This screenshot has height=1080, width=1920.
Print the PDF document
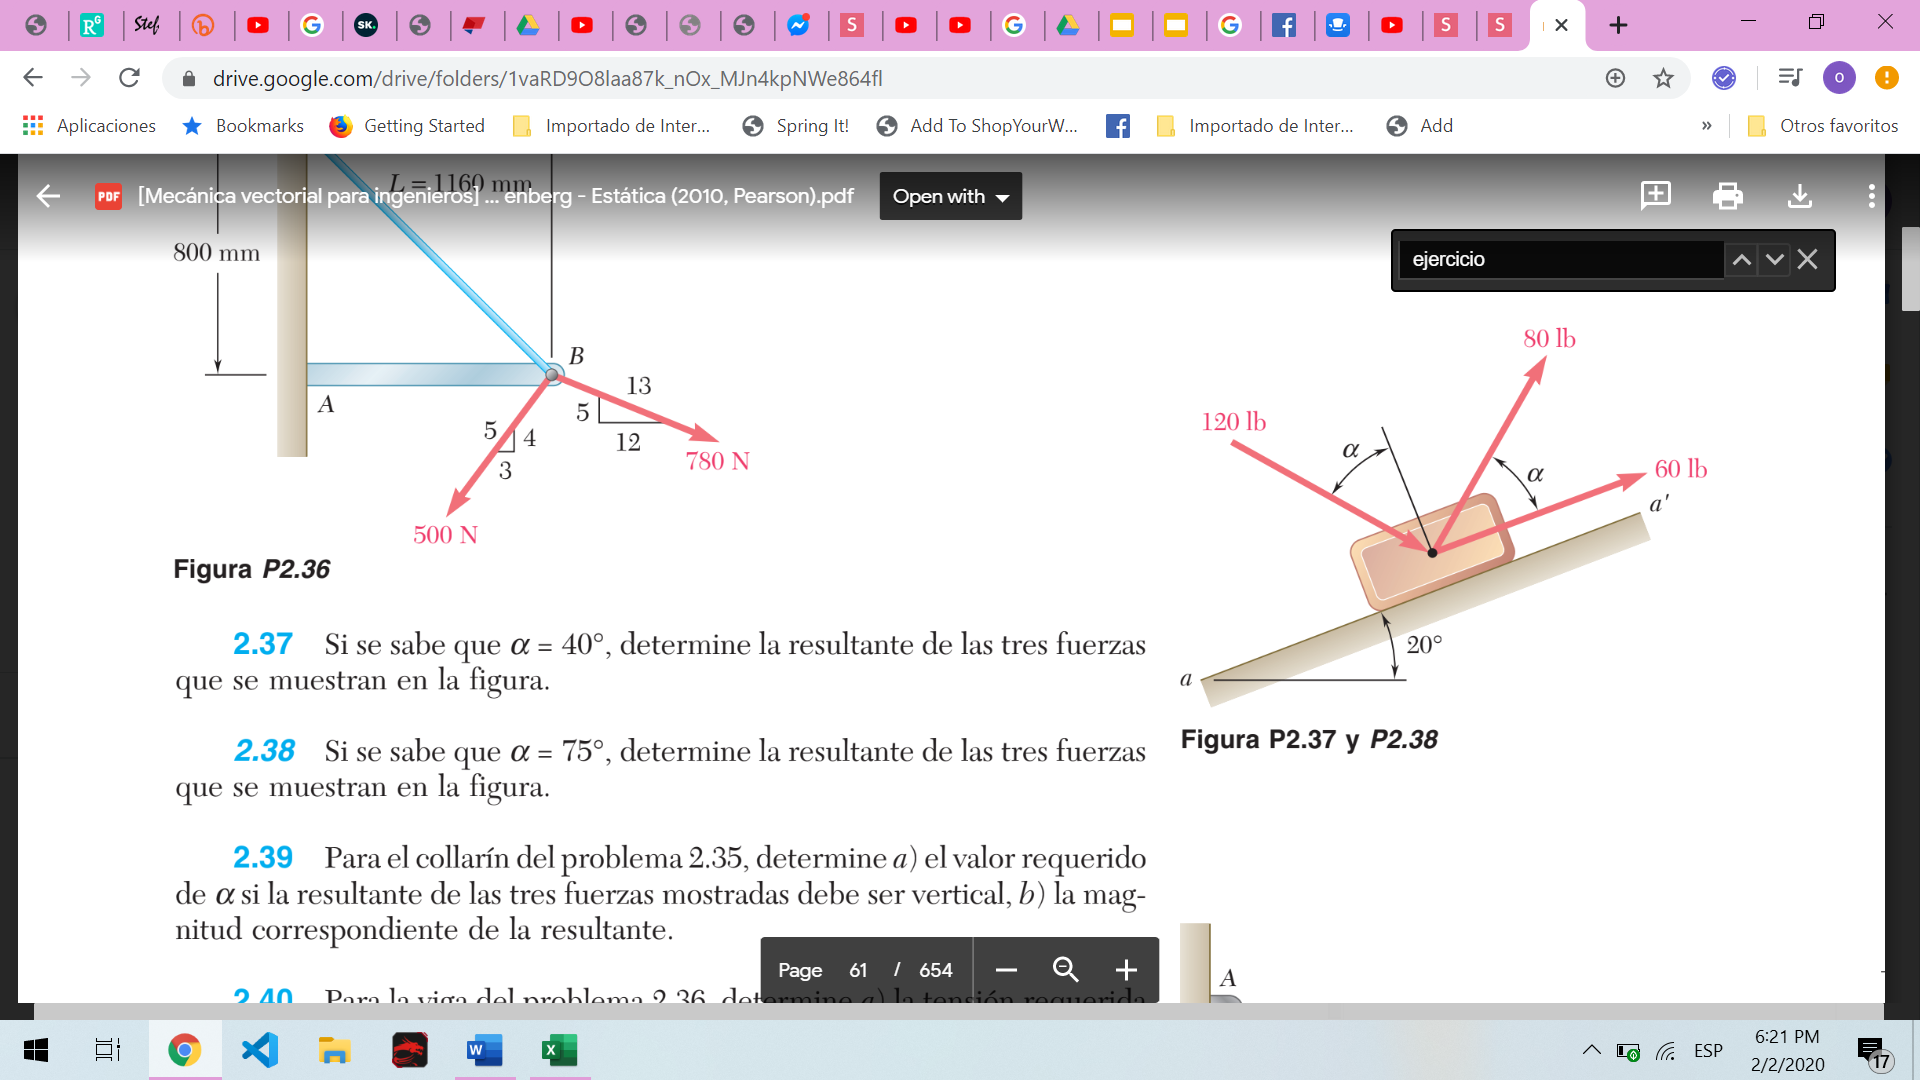click(1727, 196)
